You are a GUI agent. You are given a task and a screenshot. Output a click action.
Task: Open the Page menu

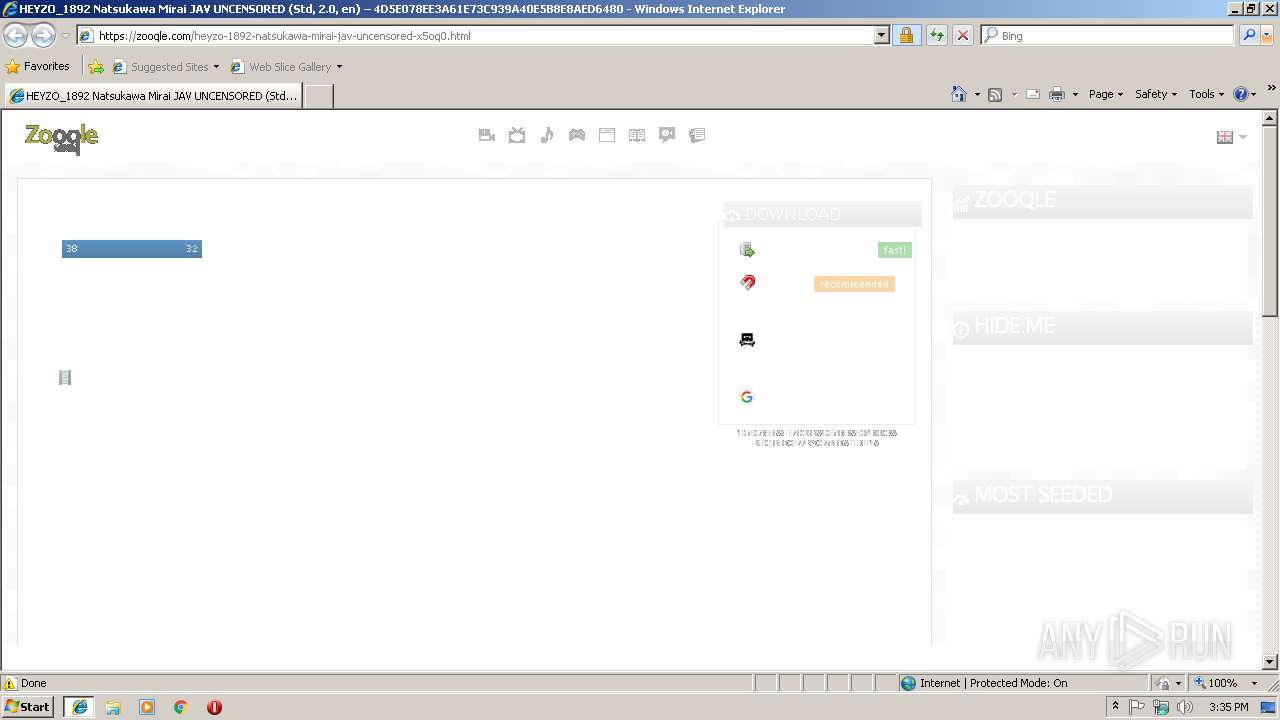[1106, 94]
